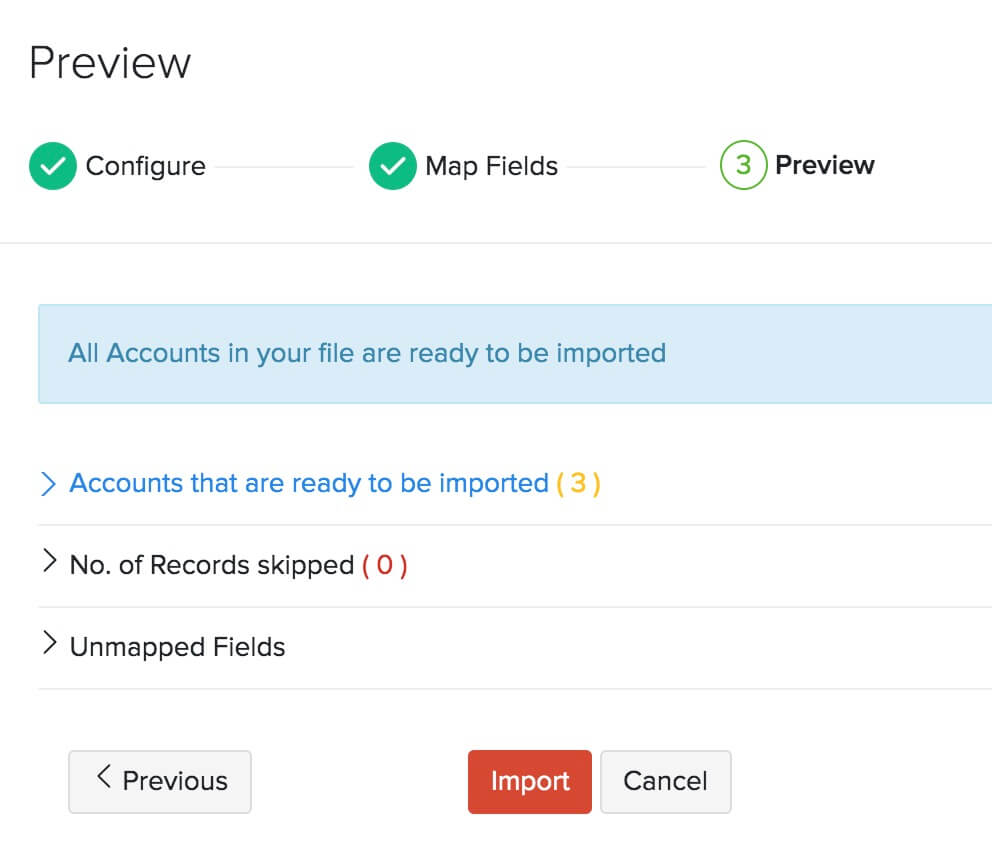Screen dimensions: 992x866
Task: Return using the Previous button
Action: [159, 781]
